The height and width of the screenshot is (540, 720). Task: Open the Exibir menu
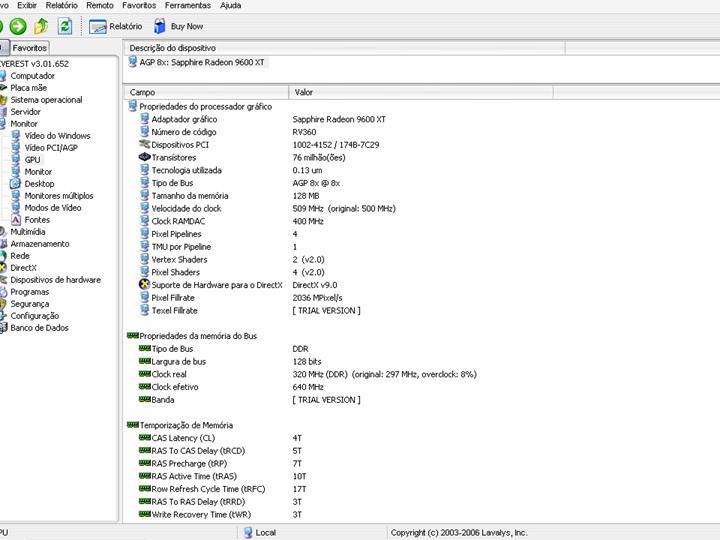(x=27, y=6)
